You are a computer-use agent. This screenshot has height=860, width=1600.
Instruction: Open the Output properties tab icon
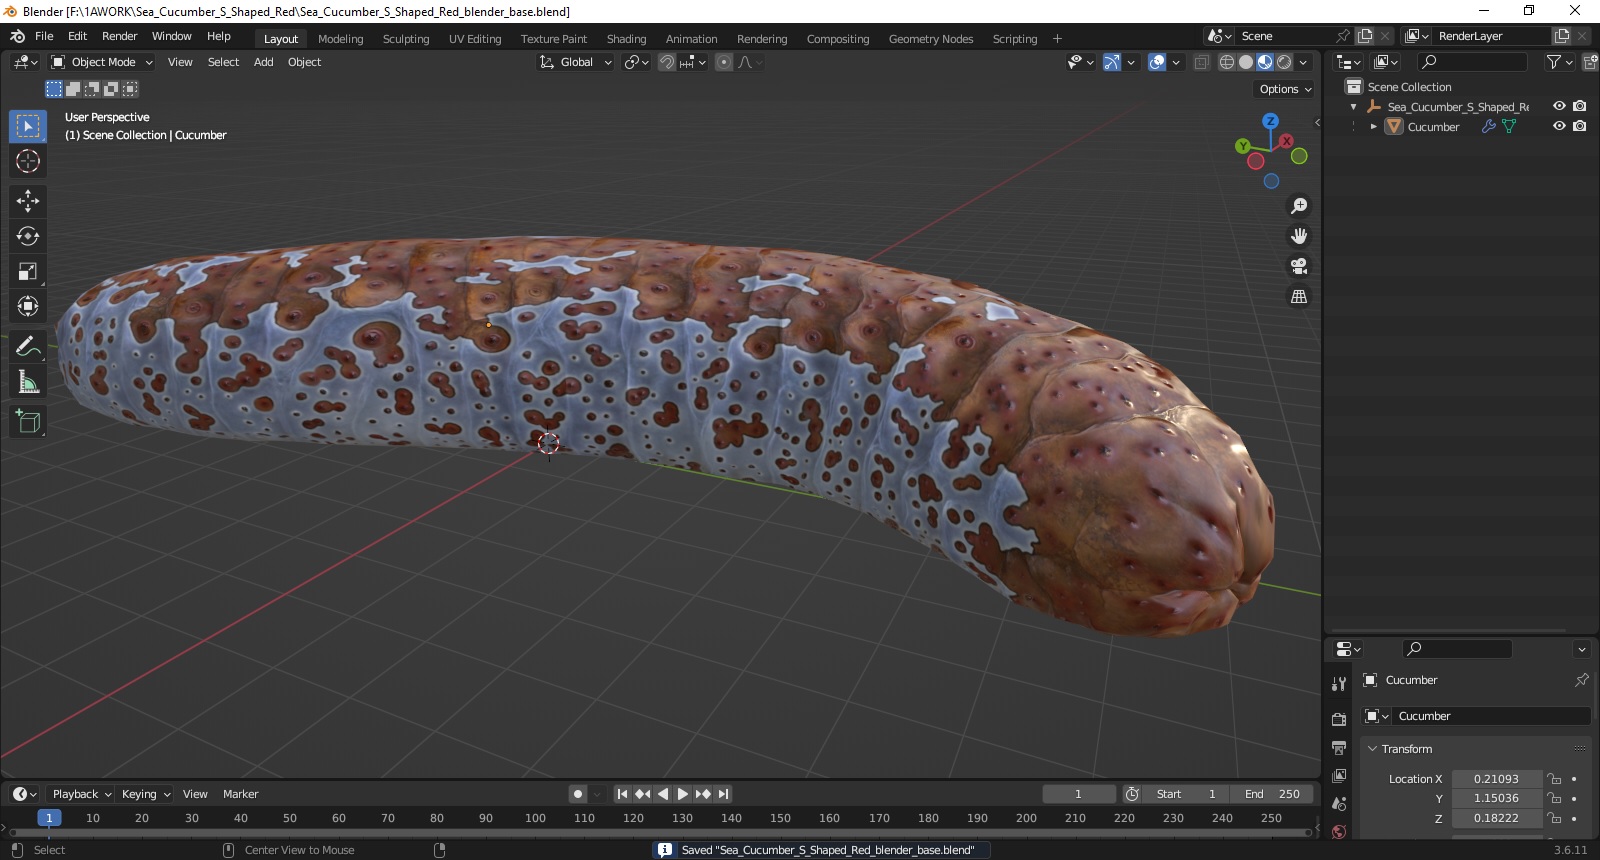coord(1339,747)
